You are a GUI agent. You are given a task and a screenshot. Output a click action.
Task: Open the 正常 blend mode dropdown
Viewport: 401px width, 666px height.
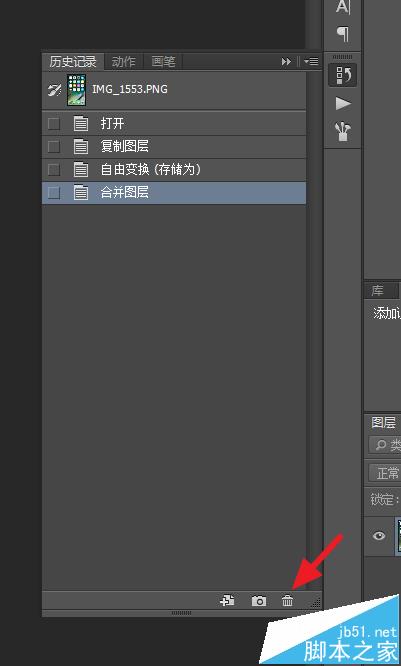[385, 473]
